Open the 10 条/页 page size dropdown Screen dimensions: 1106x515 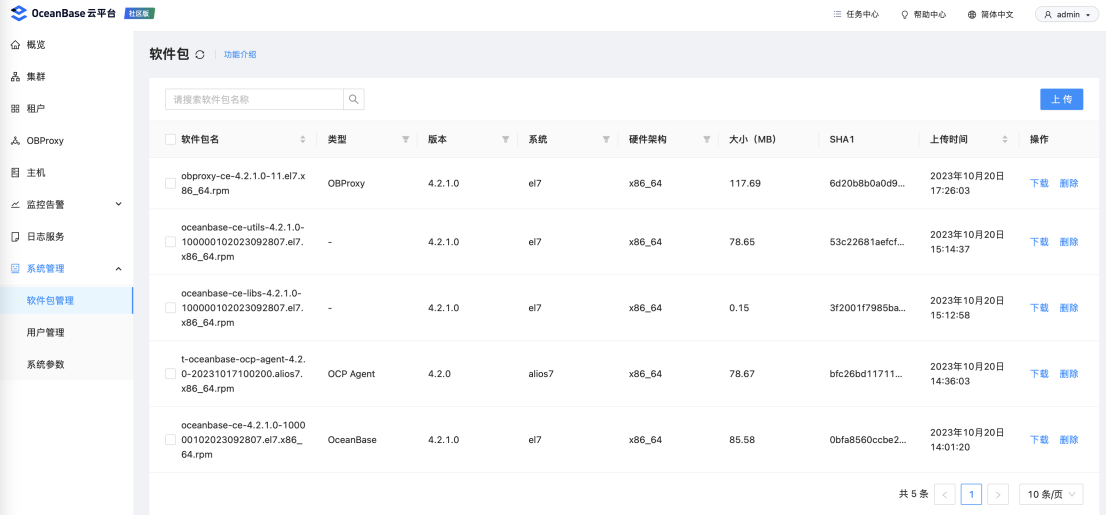tap(1051, 495)
